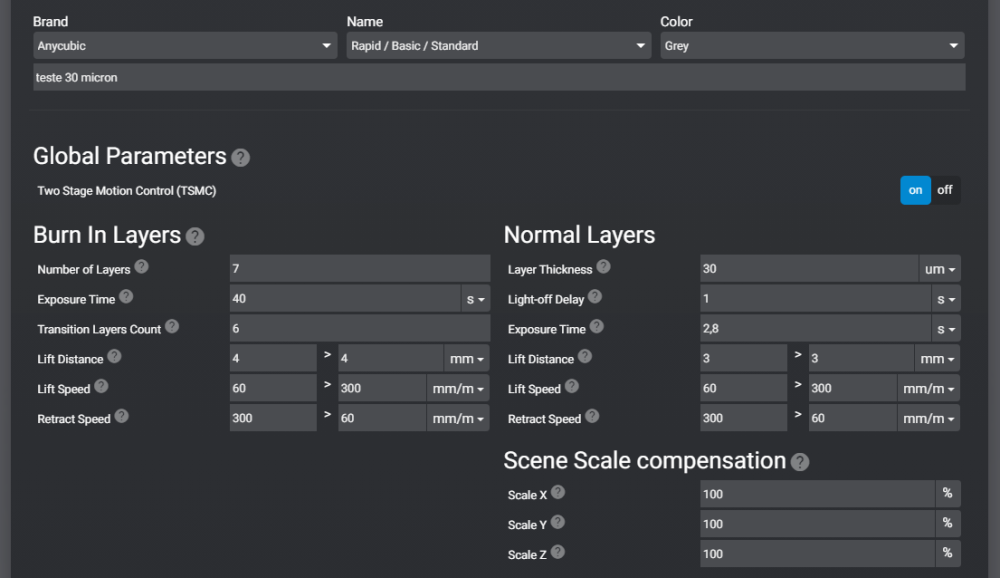Open Normal Layers Lift Distance mm dropdown
This screenshot has width=1000, height=578.
click(937, 359)
